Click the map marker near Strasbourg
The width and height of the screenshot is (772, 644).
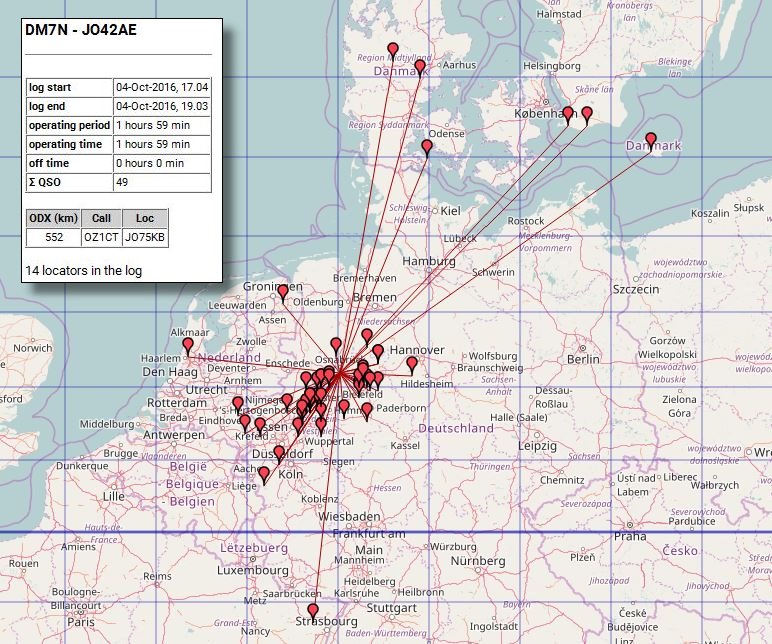click(x=313, y=610)
